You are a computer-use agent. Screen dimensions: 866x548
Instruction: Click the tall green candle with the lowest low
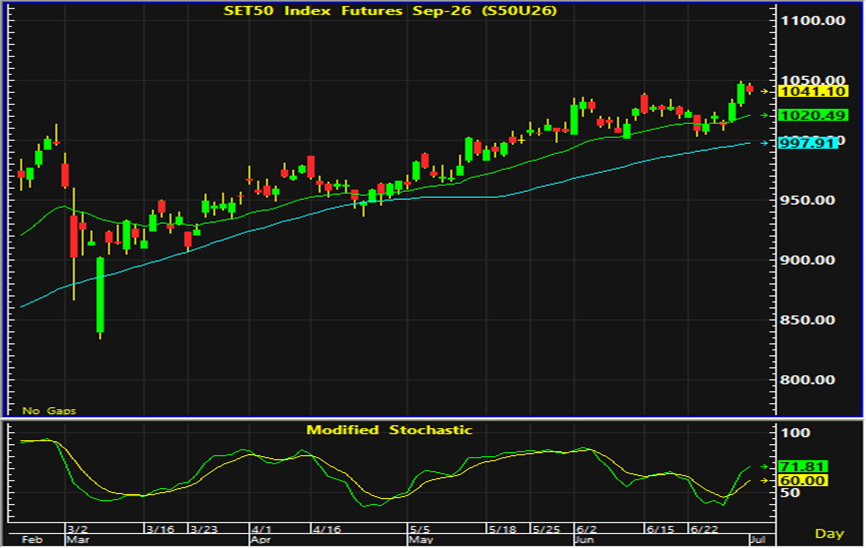point(100,297)
